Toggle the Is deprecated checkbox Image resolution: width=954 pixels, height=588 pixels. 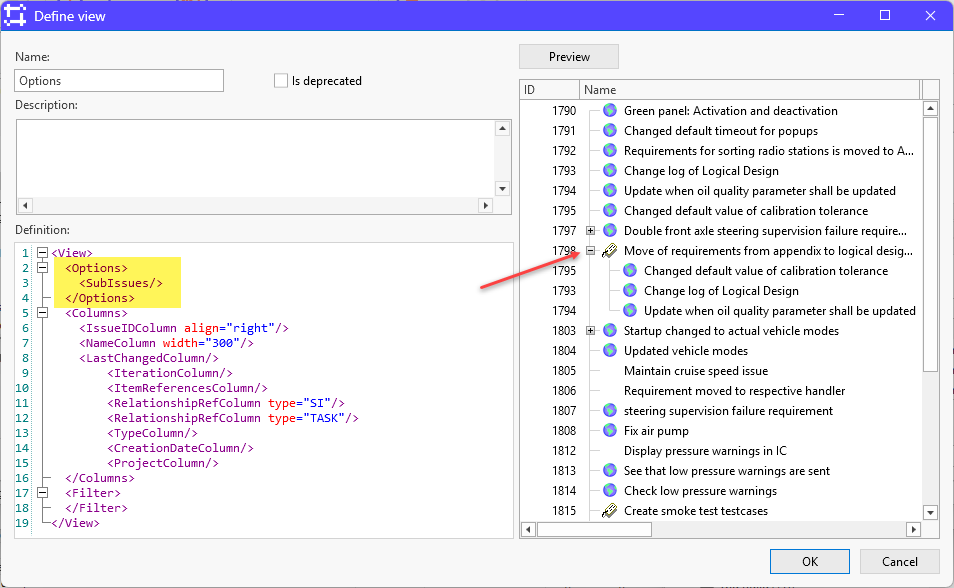pos(280,80)
